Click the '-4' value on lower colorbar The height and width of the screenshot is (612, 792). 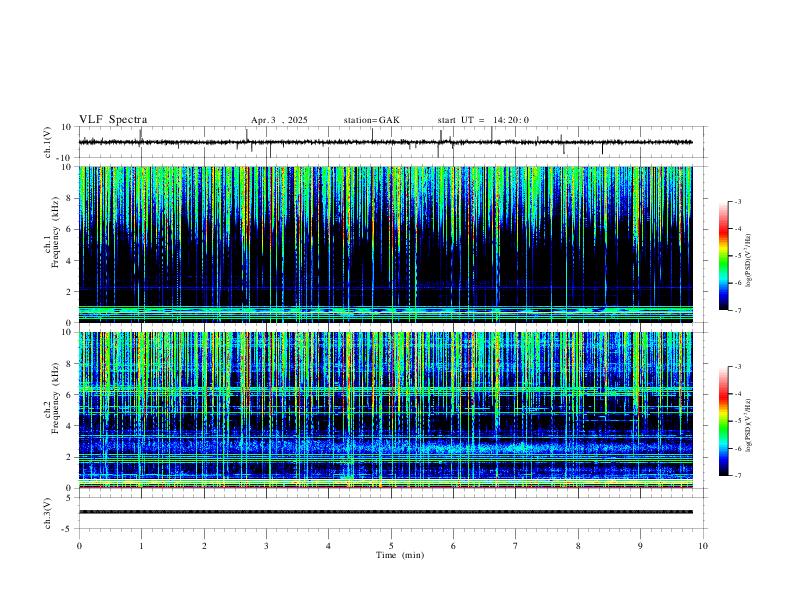737,394
